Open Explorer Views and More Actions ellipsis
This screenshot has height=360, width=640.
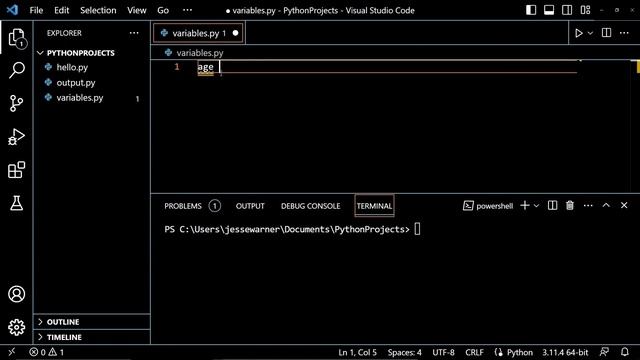(134, 33)
